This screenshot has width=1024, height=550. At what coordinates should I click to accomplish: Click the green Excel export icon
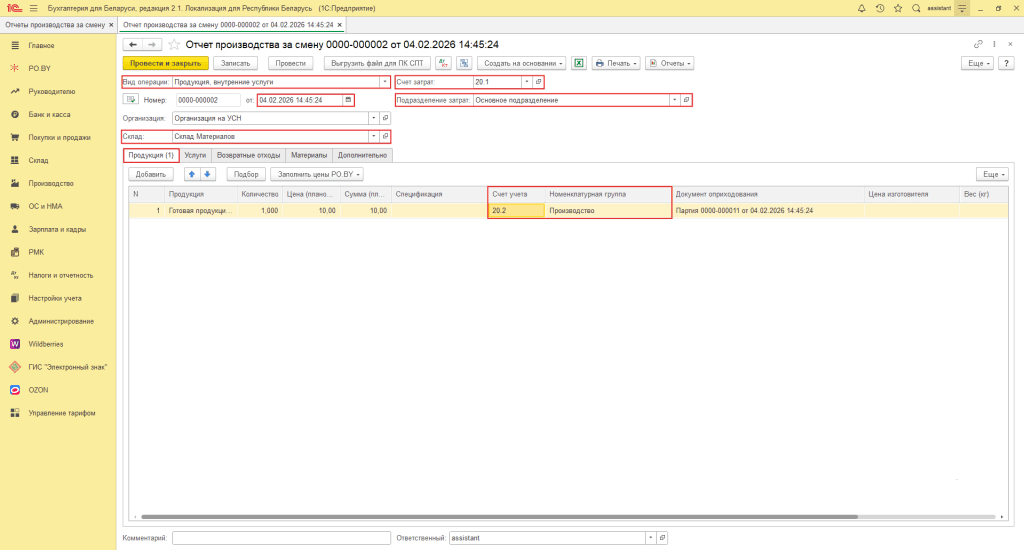pyautogui.click(x=579, y=63)
